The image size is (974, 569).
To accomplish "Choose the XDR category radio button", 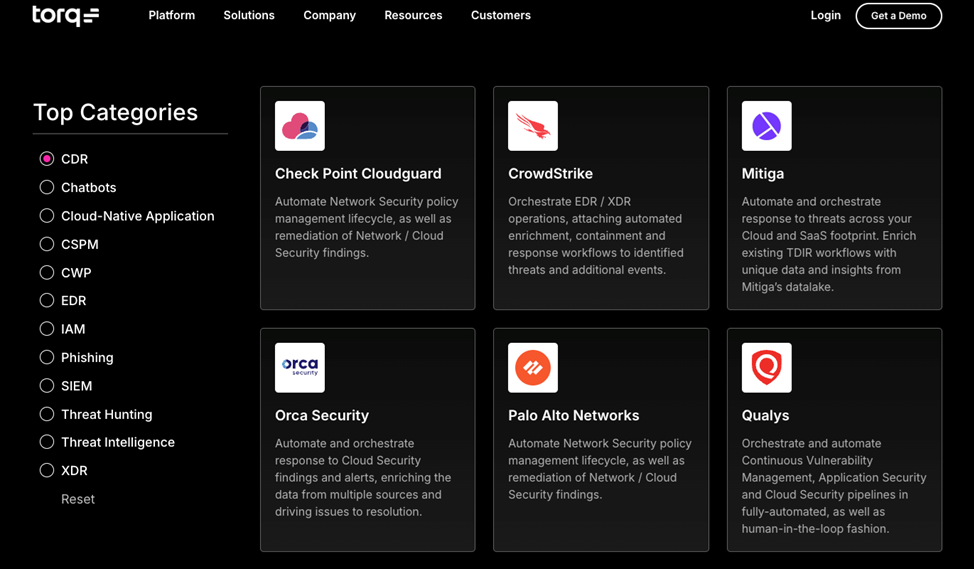I will [x=47, y=470].
